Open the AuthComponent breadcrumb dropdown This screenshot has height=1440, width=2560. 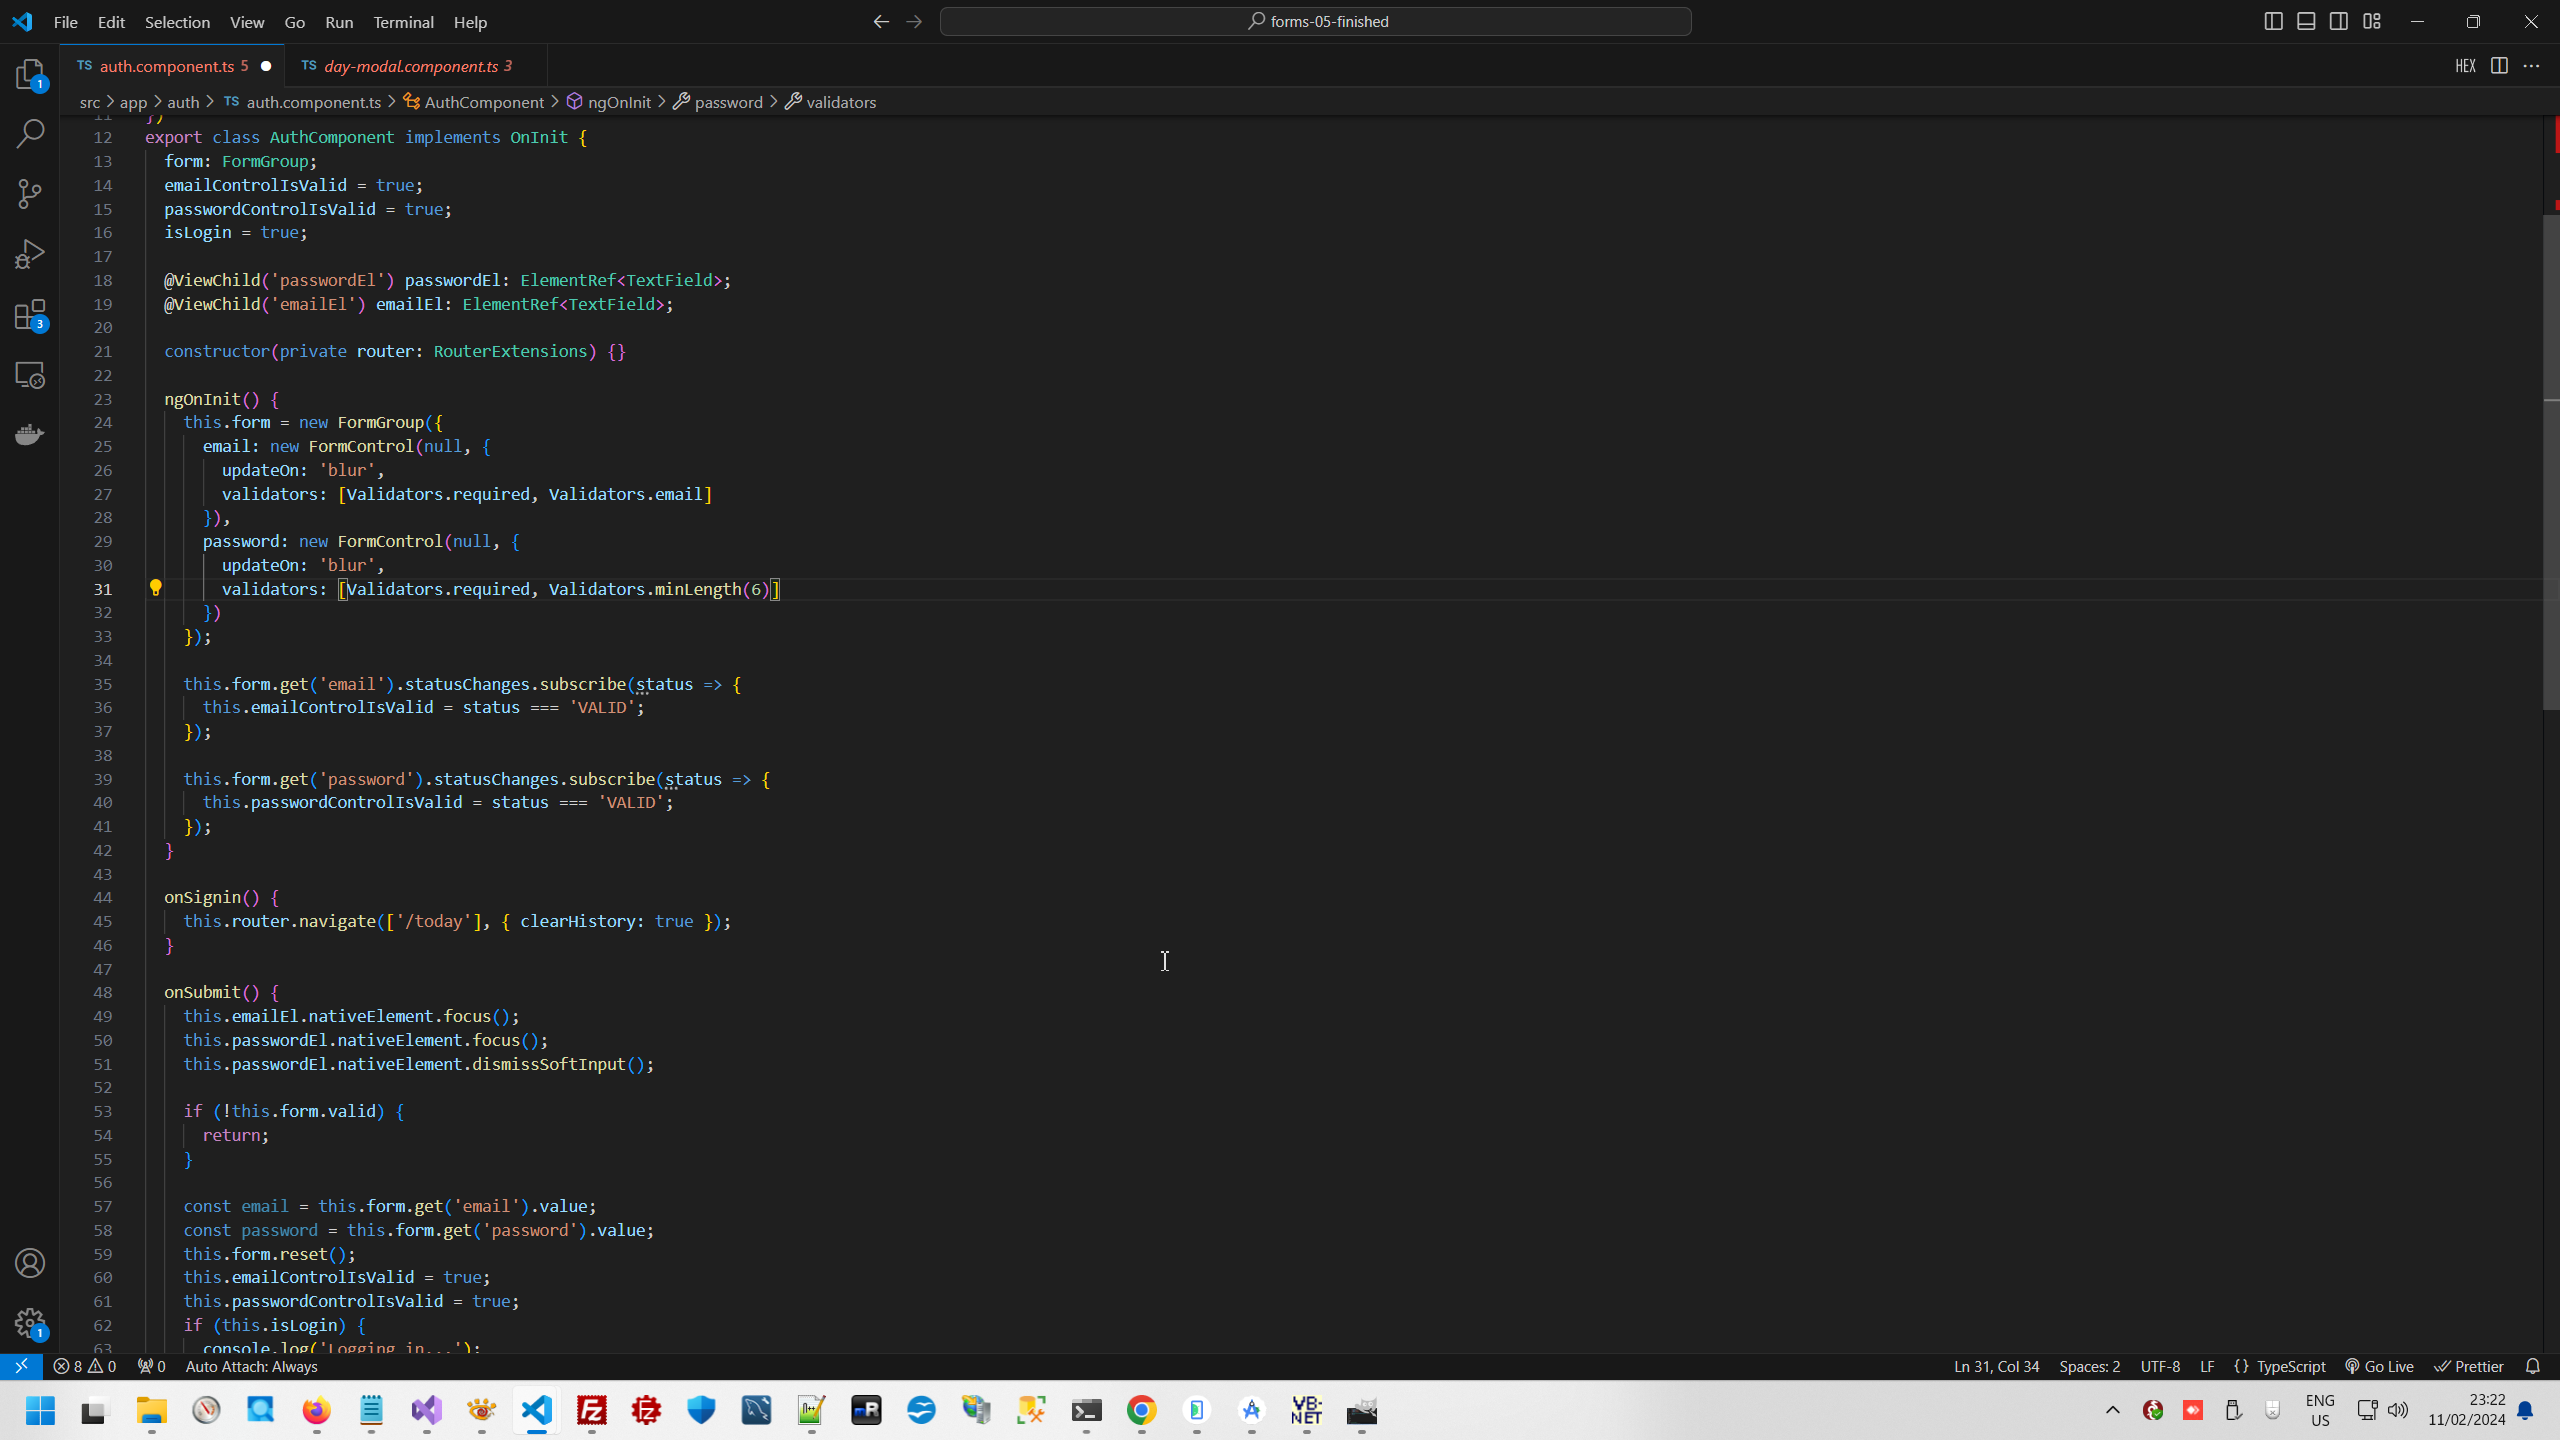pyautogui.click(x=484, y=102)
